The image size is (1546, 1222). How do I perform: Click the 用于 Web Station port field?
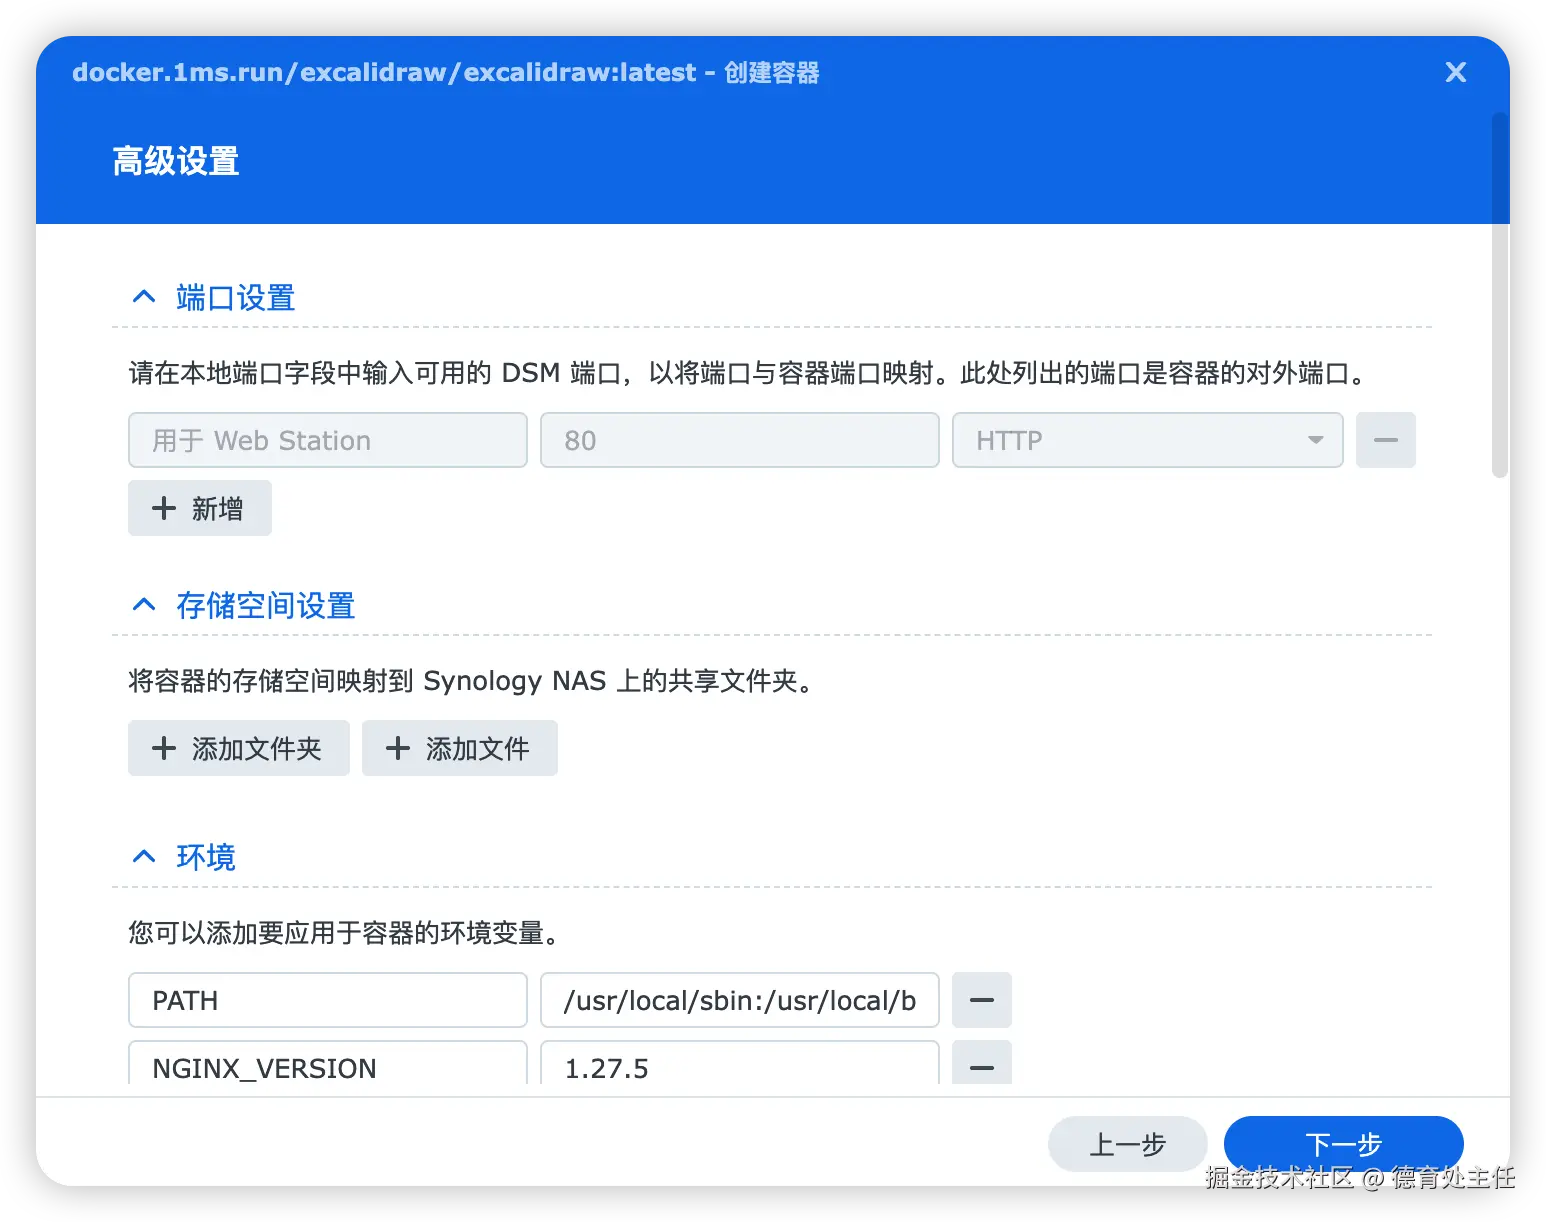(328, 440)
